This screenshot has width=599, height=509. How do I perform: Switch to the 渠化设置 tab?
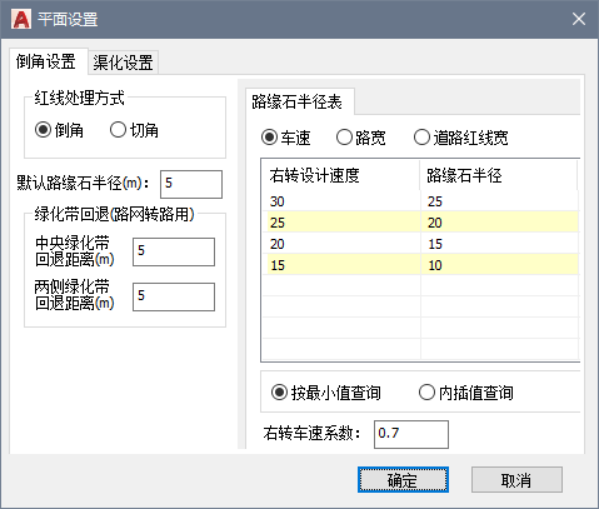[x=123, y=62]
